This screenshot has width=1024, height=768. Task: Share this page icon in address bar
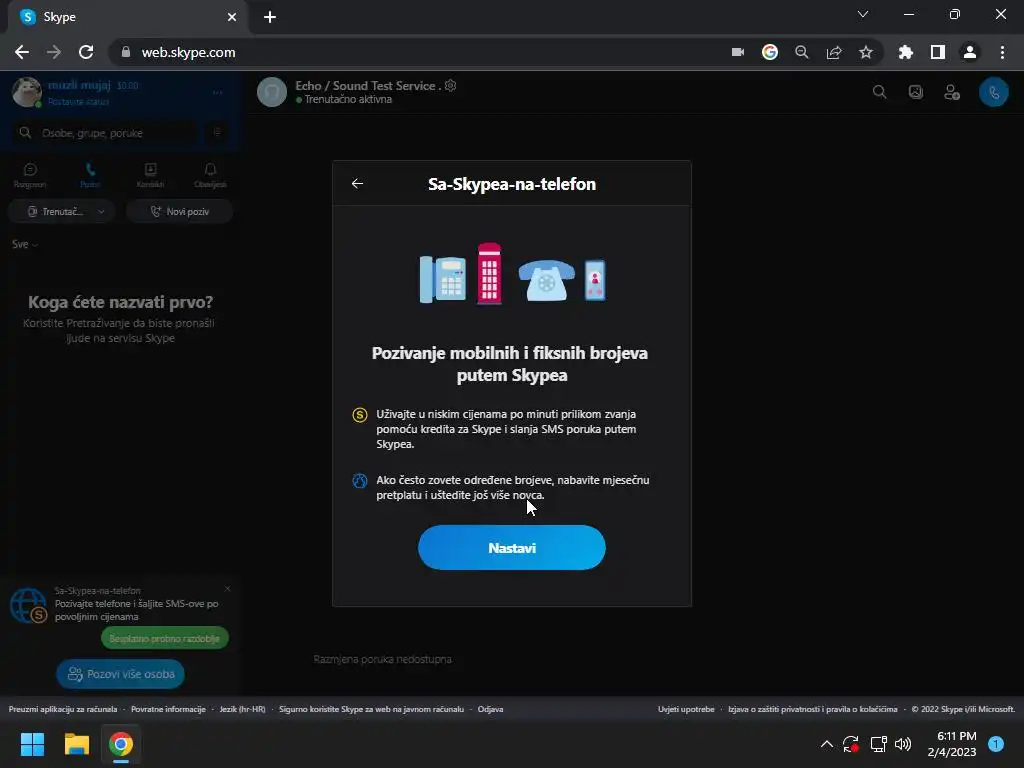834,52
